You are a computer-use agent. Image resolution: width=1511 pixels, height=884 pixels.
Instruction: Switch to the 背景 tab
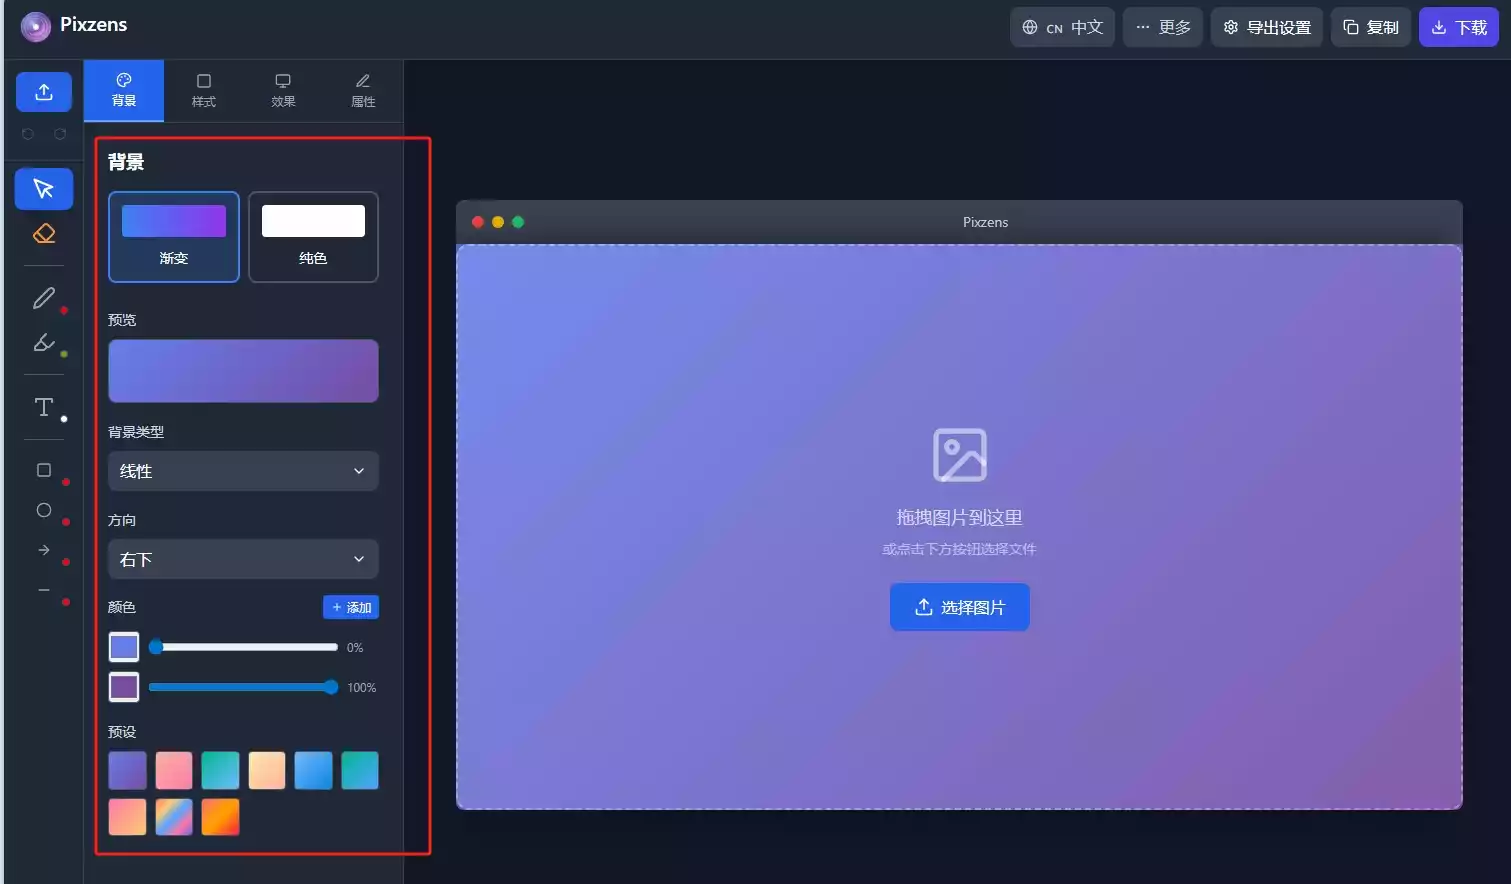124,90
